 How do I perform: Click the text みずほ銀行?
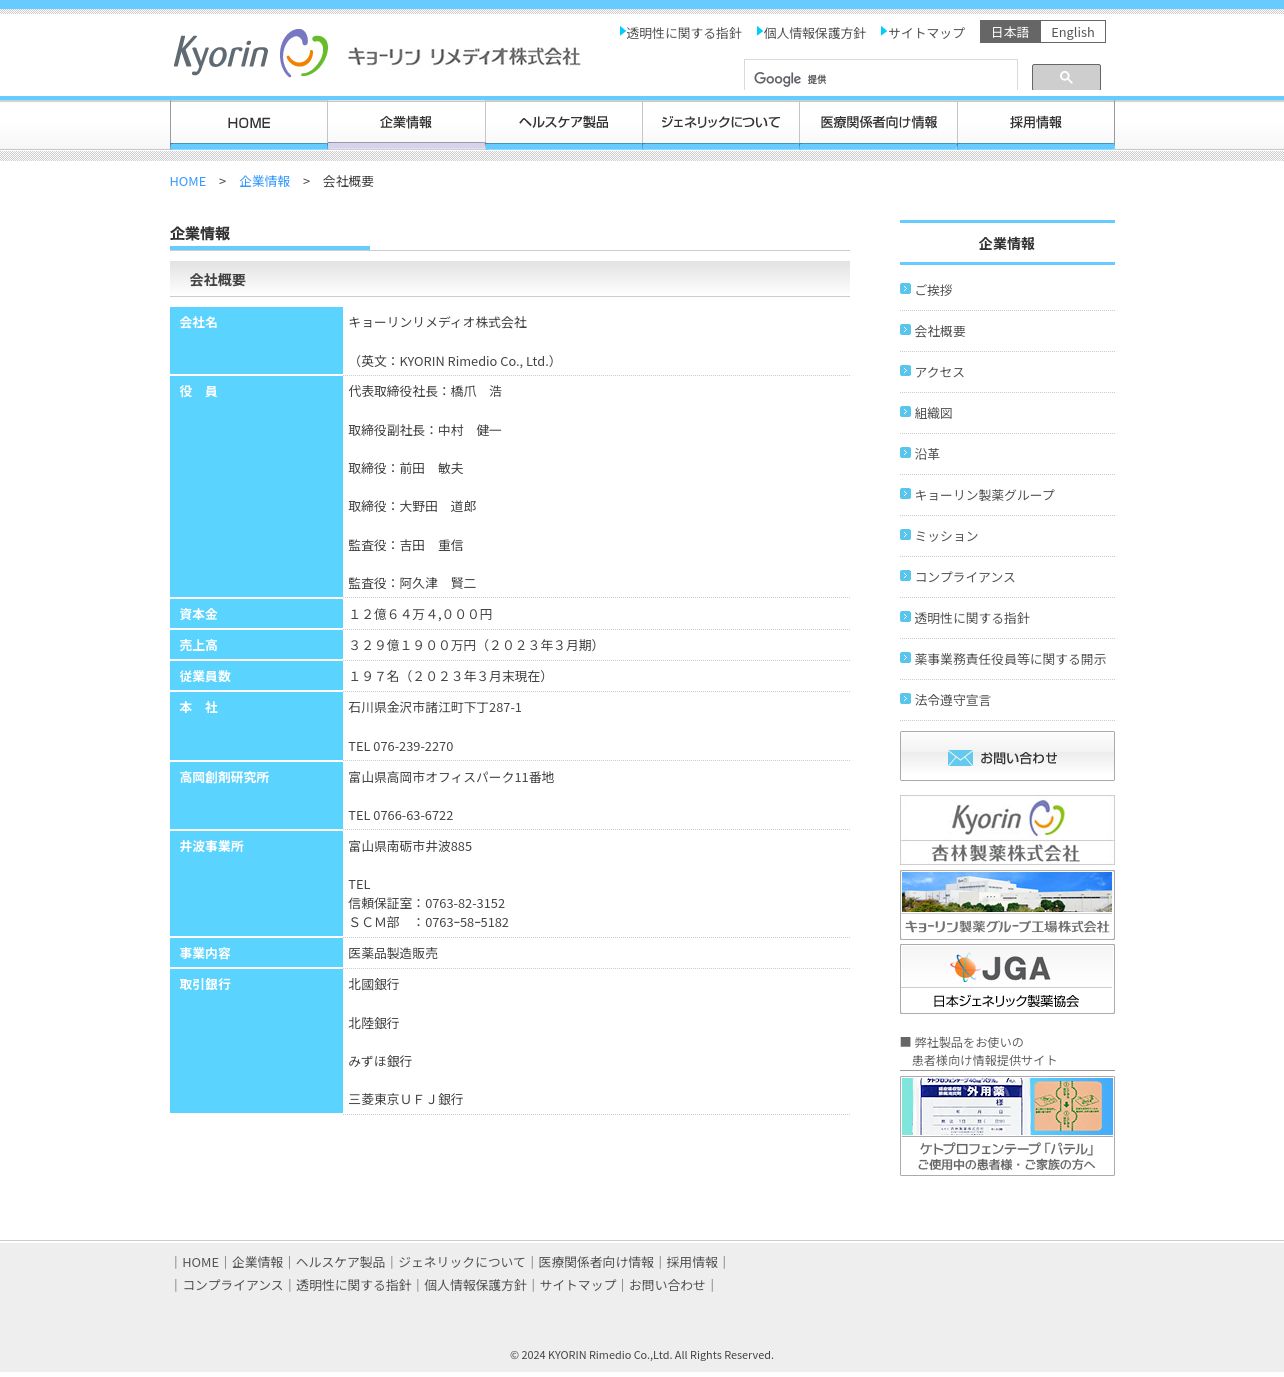click(380, 1061)
